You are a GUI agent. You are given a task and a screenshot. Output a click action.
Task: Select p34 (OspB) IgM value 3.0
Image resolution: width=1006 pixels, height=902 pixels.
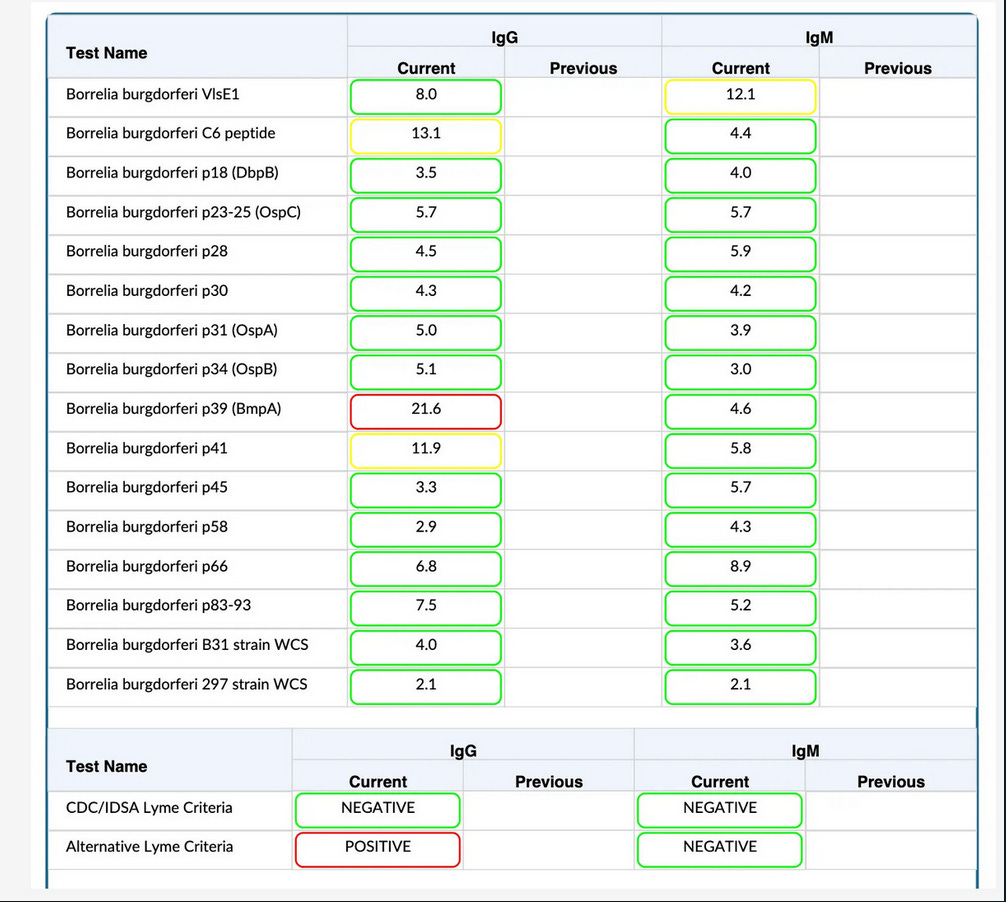pos(740,372)
